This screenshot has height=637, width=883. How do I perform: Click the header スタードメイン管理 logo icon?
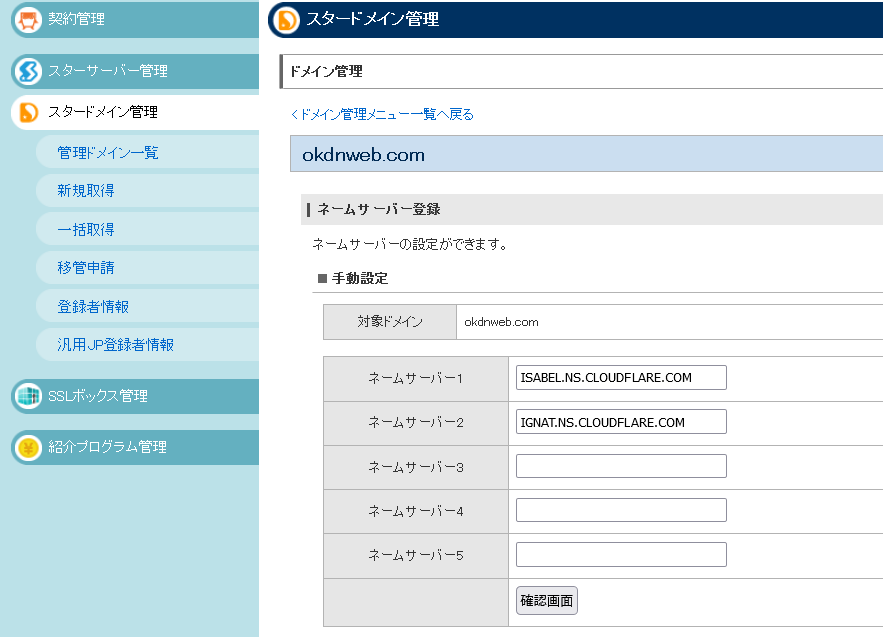[x=288, y=19]
